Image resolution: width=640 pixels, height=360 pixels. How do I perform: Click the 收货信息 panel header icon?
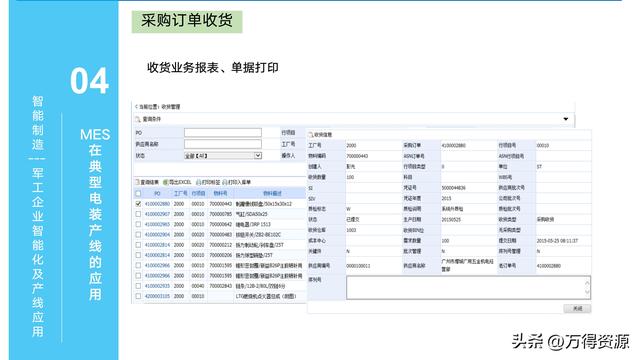coord(311,134)
